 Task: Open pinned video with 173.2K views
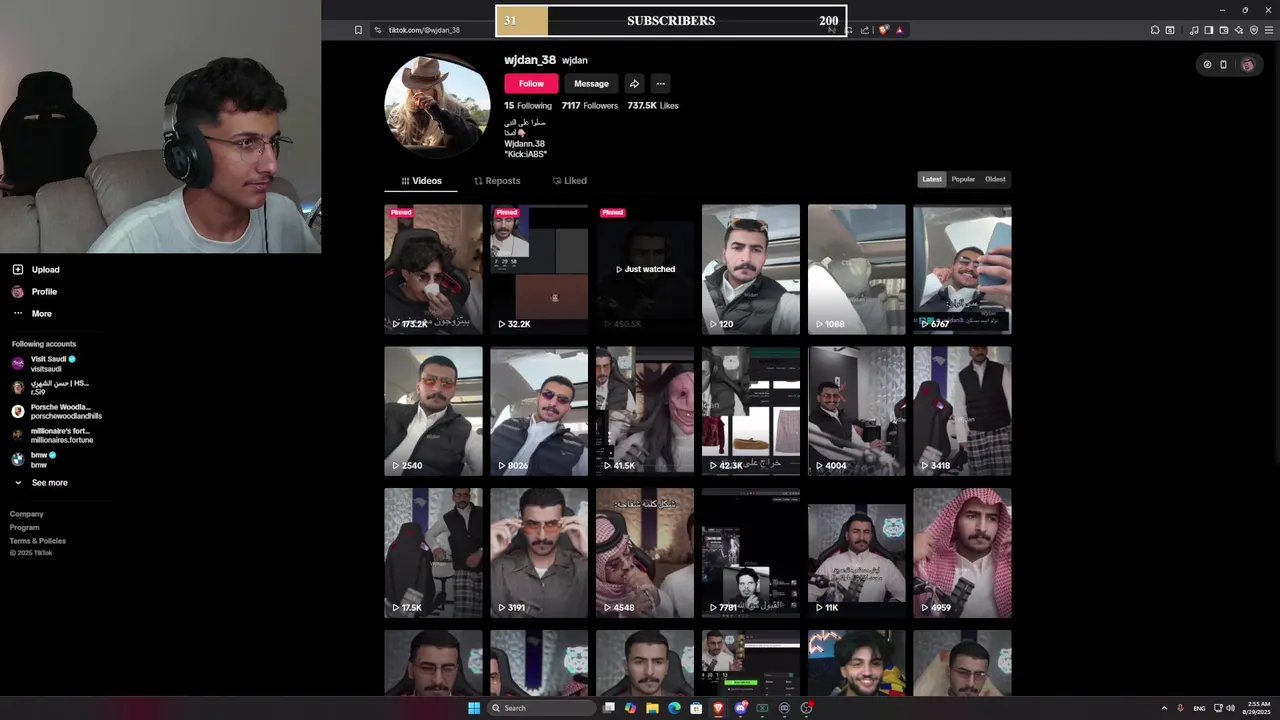coord(433,269)
